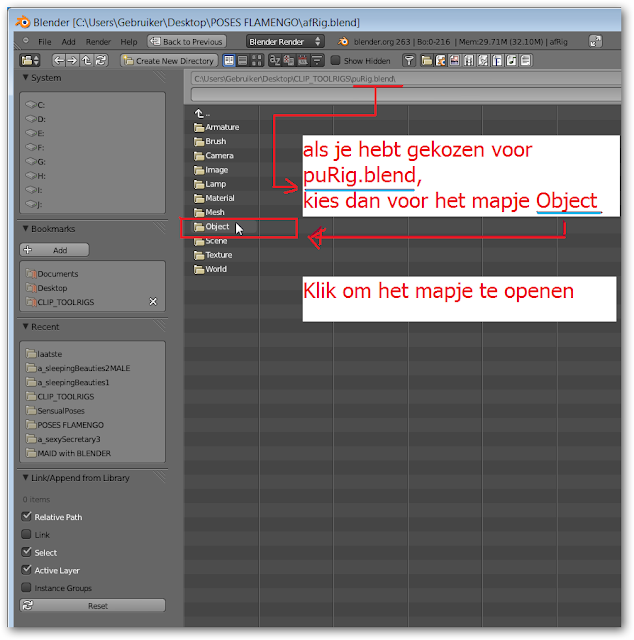Sort files alphabetically

275,60
